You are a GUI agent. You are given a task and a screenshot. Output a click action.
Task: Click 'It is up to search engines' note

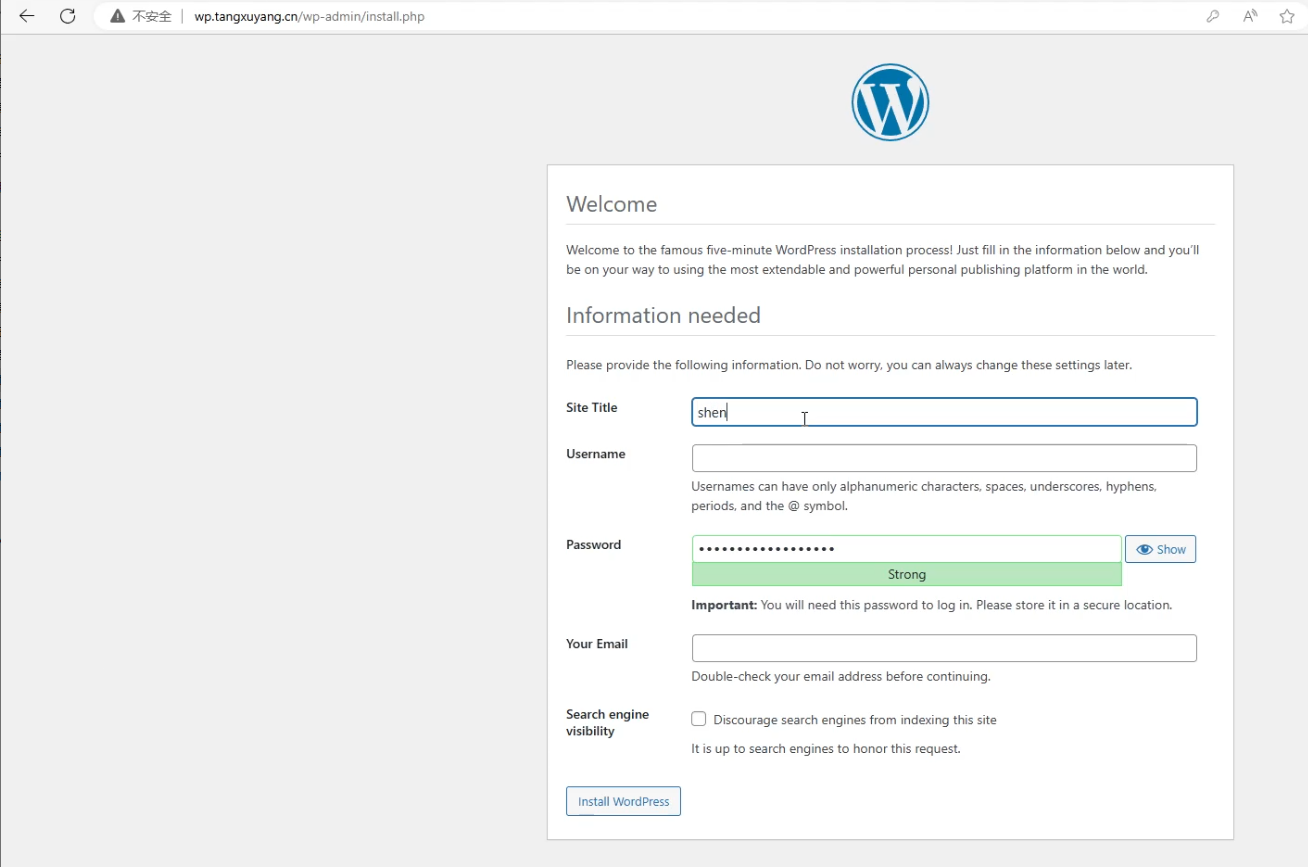pos(826,748)
